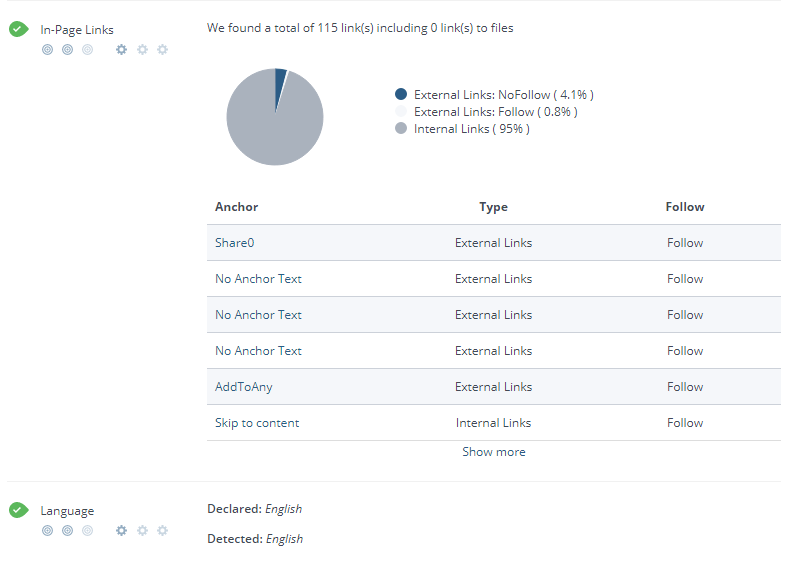Select the Share0 table row
The height and width of the screenshot is (567, 786).
click(493, 243)
